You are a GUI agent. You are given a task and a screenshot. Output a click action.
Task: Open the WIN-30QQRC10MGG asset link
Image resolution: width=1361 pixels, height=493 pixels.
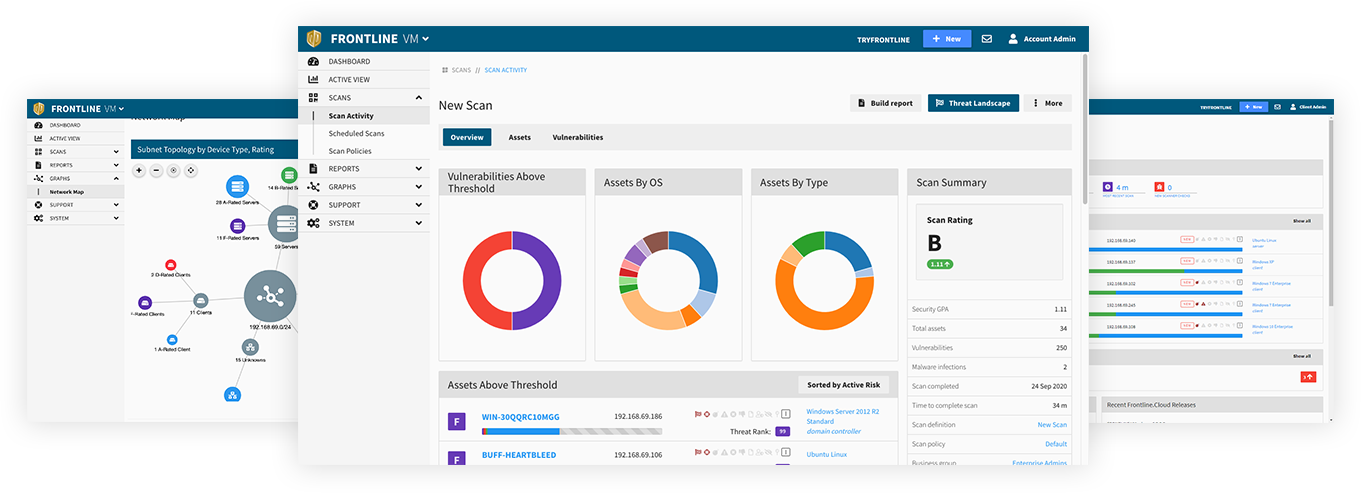point(519,416)
